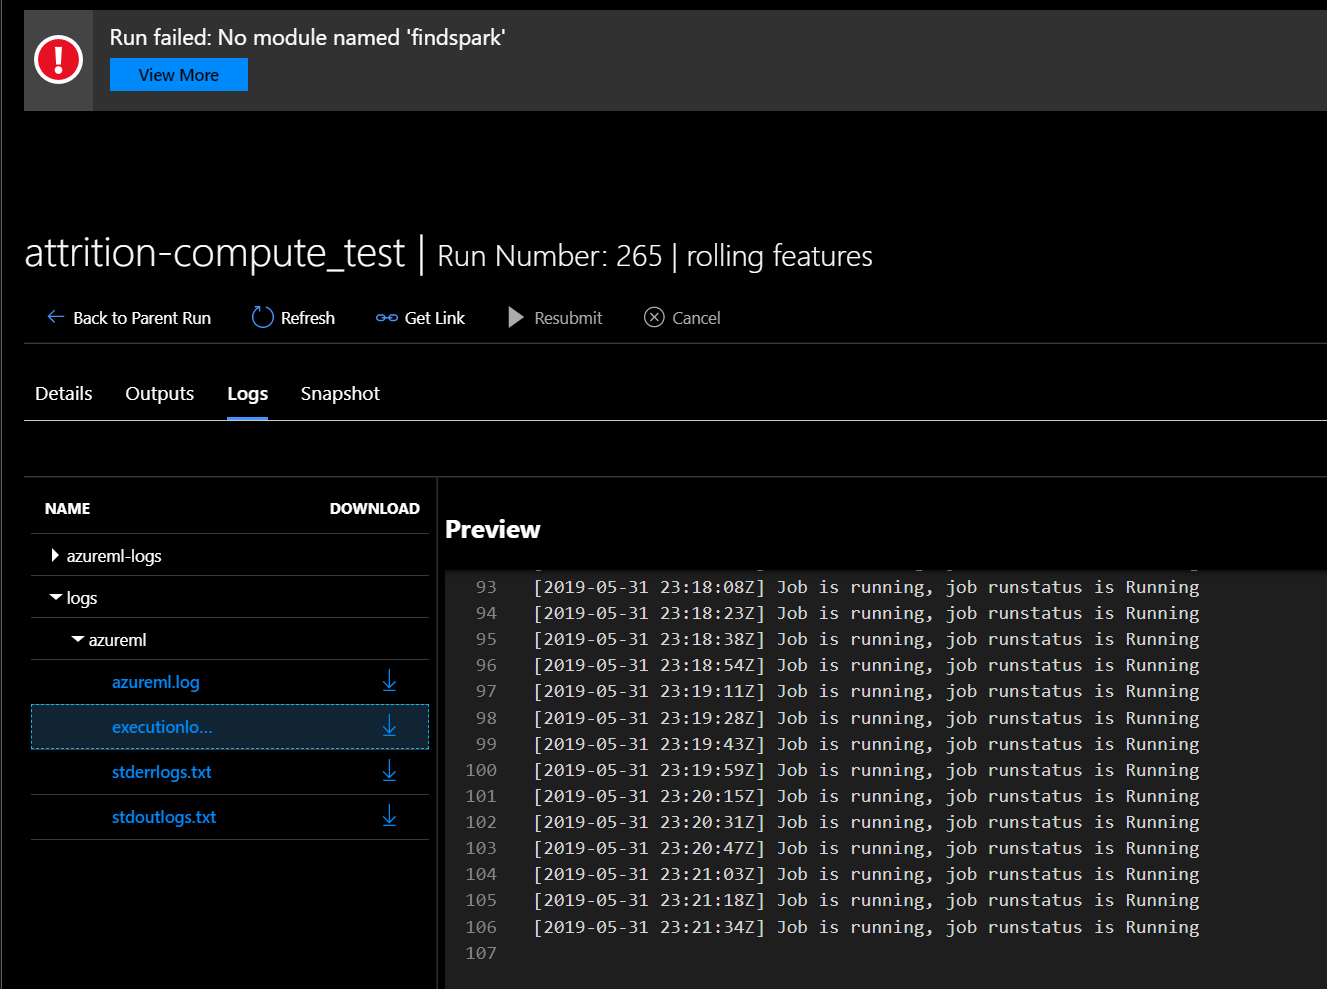This screenshot has width=1327, height=989.
Task: Switch to the Details tab
Action: pos(63,393)
